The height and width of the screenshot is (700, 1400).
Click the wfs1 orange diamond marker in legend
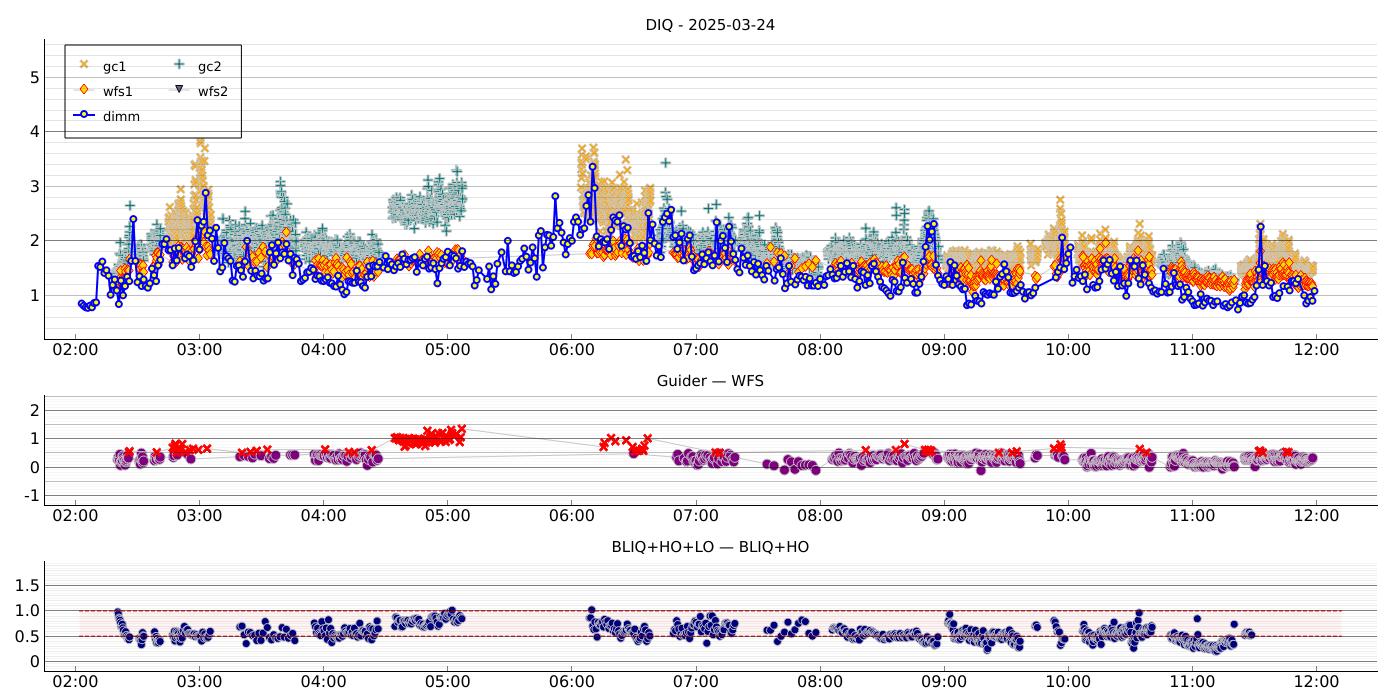click(x=84, y=90)
